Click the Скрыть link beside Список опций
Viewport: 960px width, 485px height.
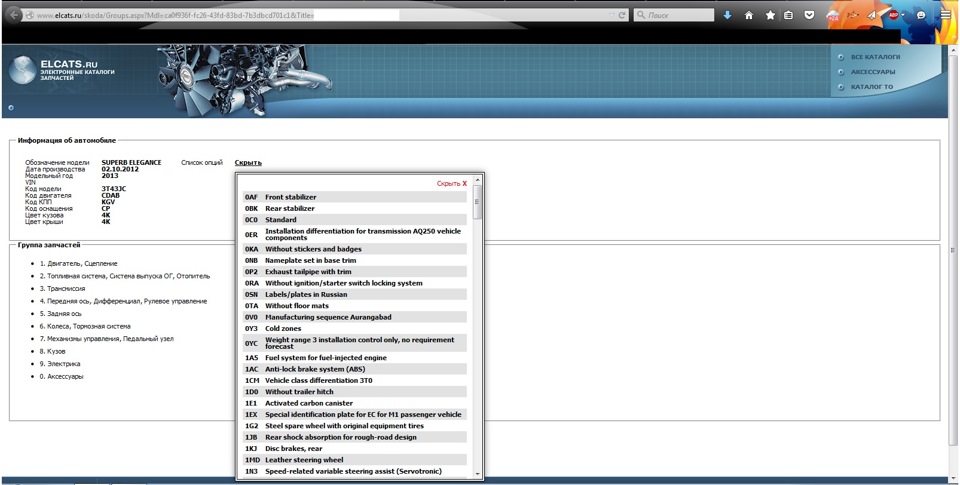click(248, 163)
